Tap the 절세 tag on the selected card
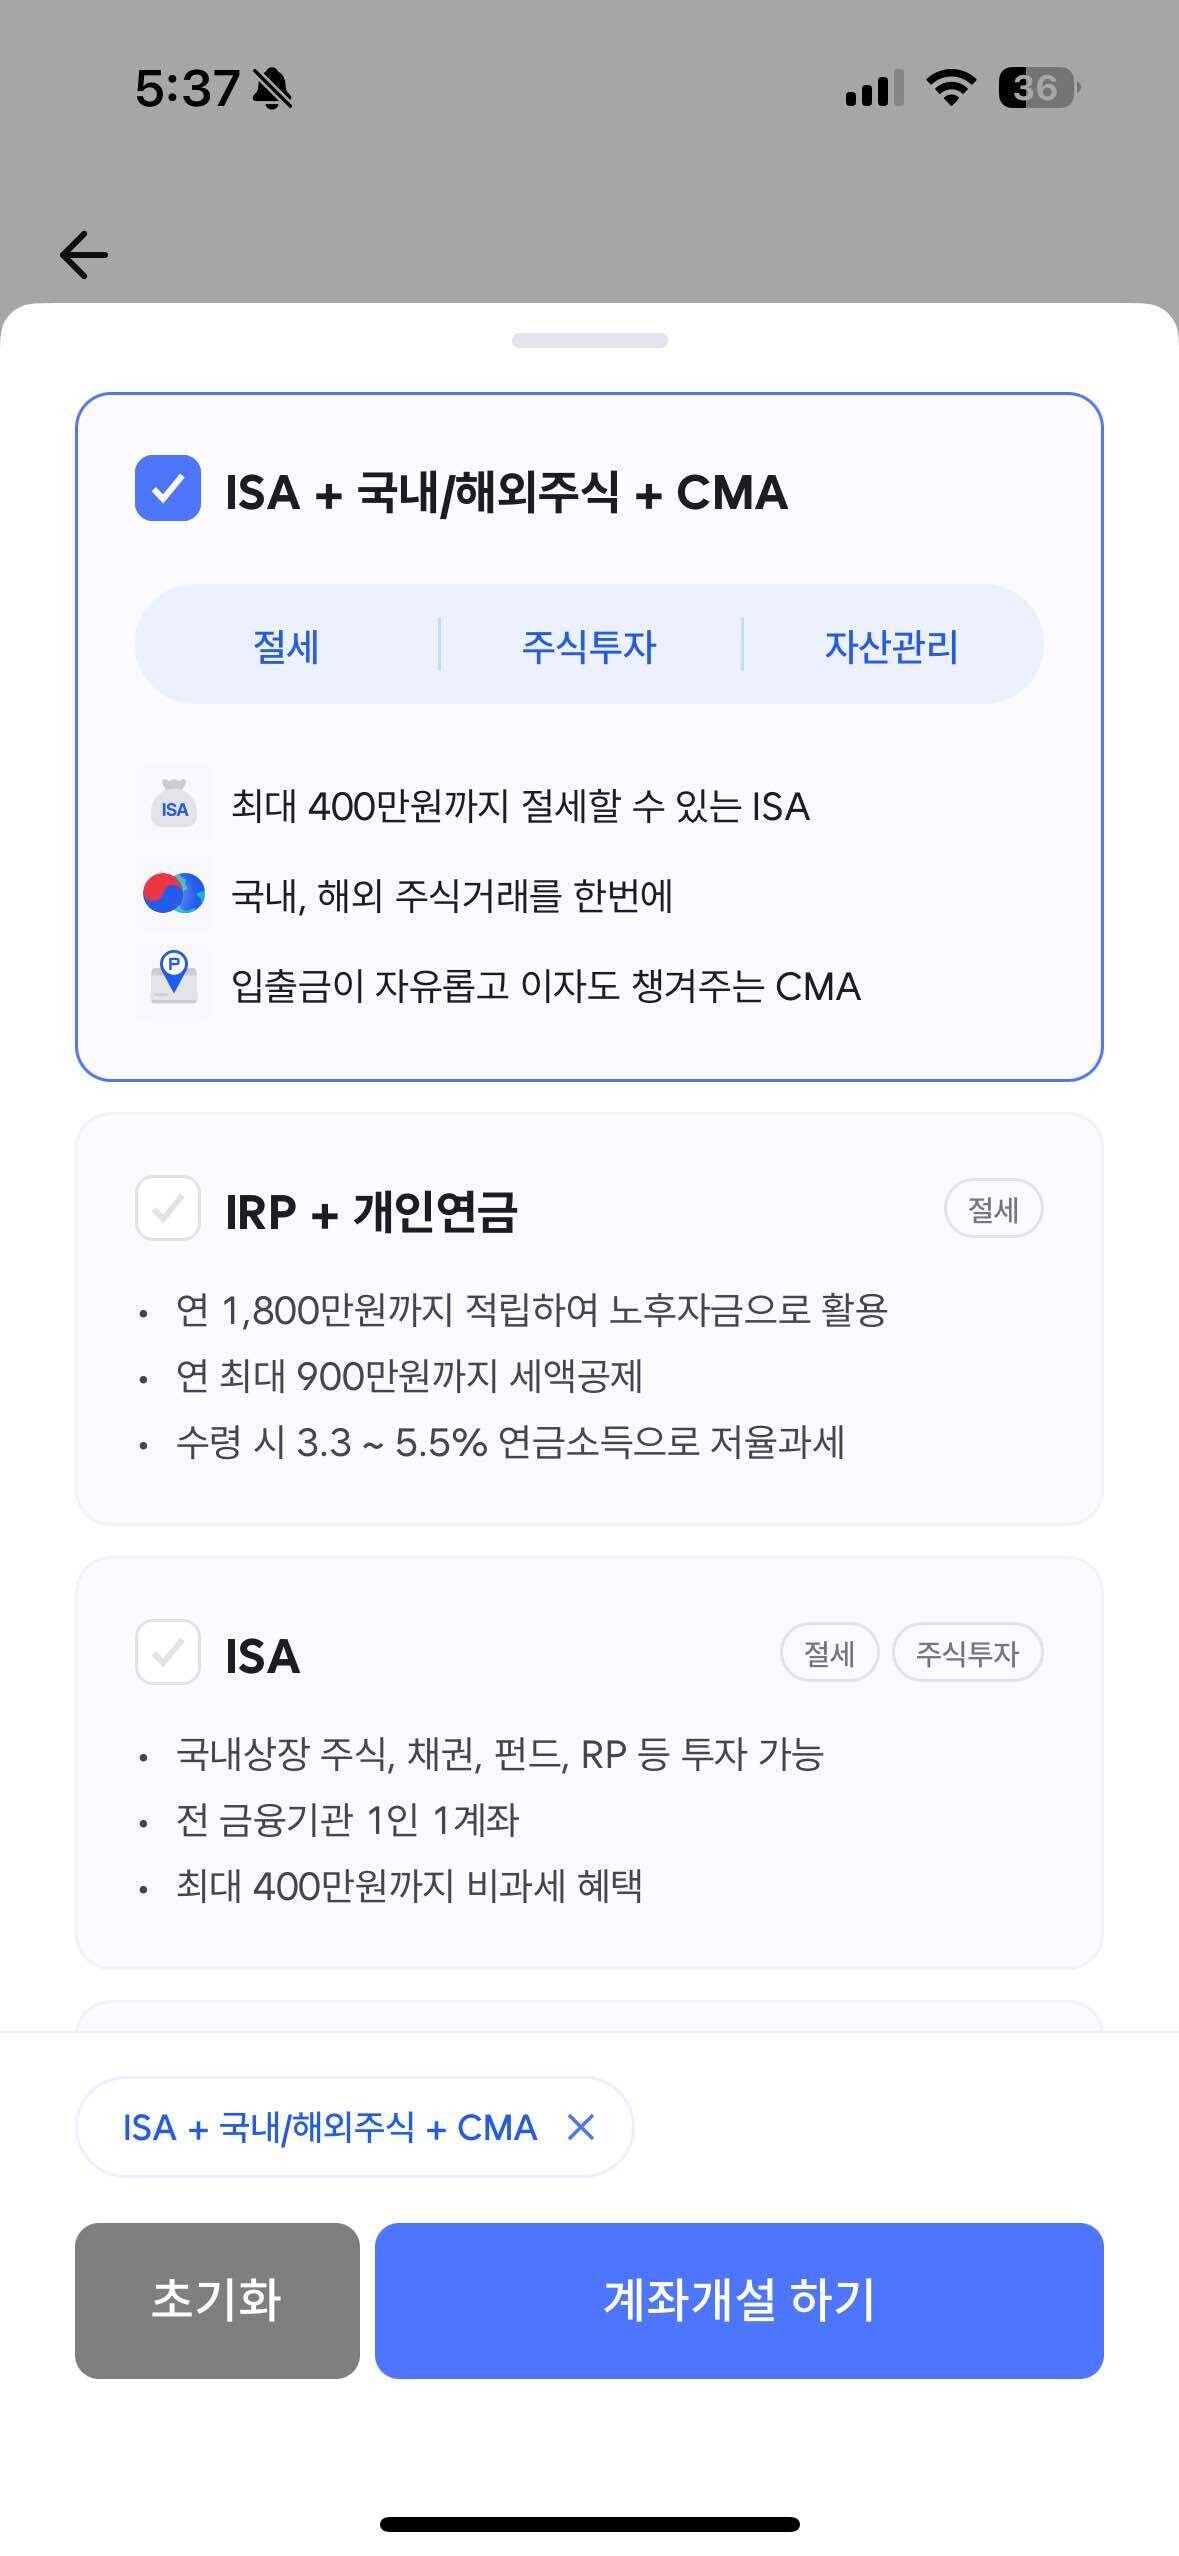 point(285,646)
